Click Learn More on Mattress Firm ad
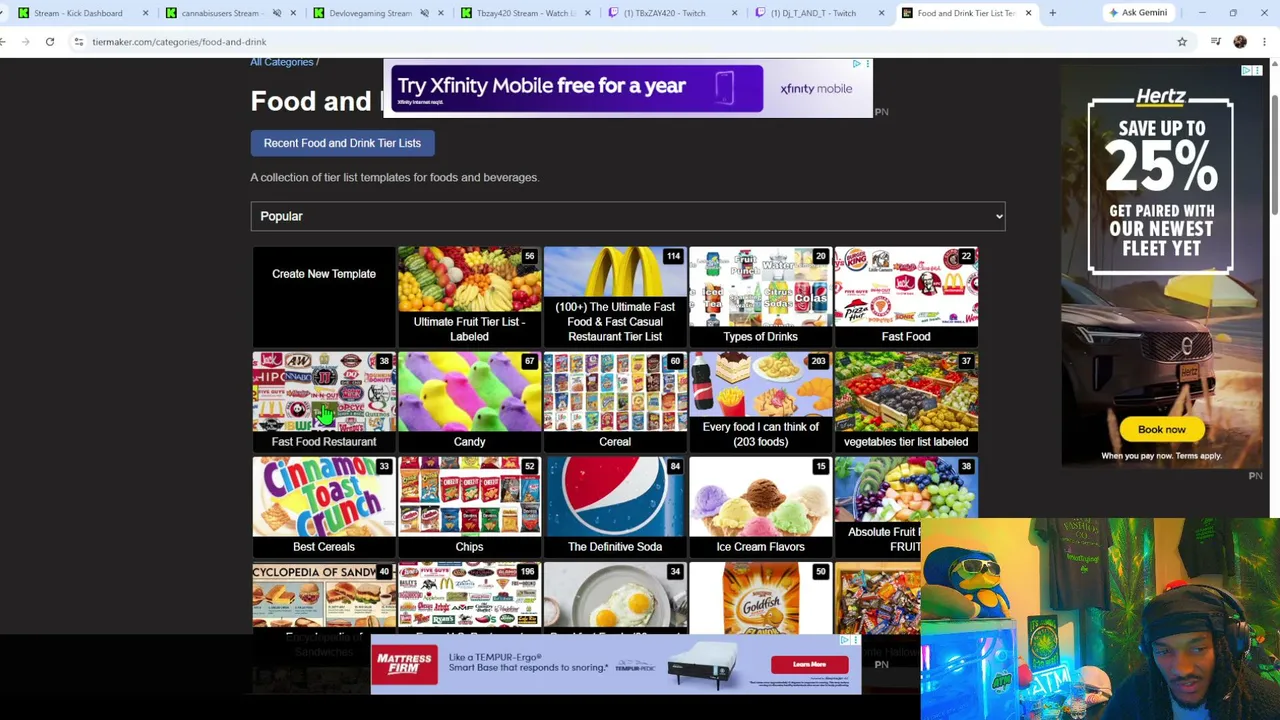 tap(810, 665)
